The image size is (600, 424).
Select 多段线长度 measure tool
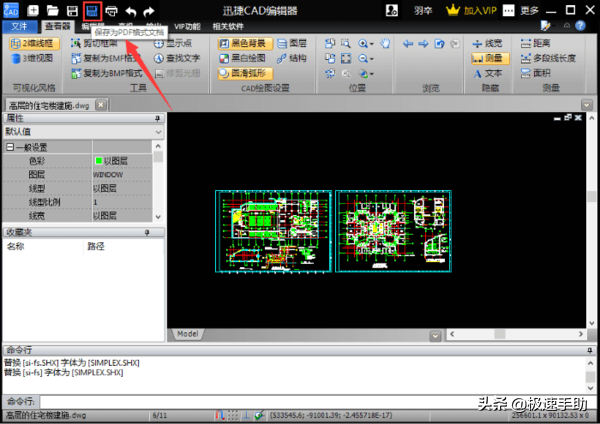coord(548,58)
